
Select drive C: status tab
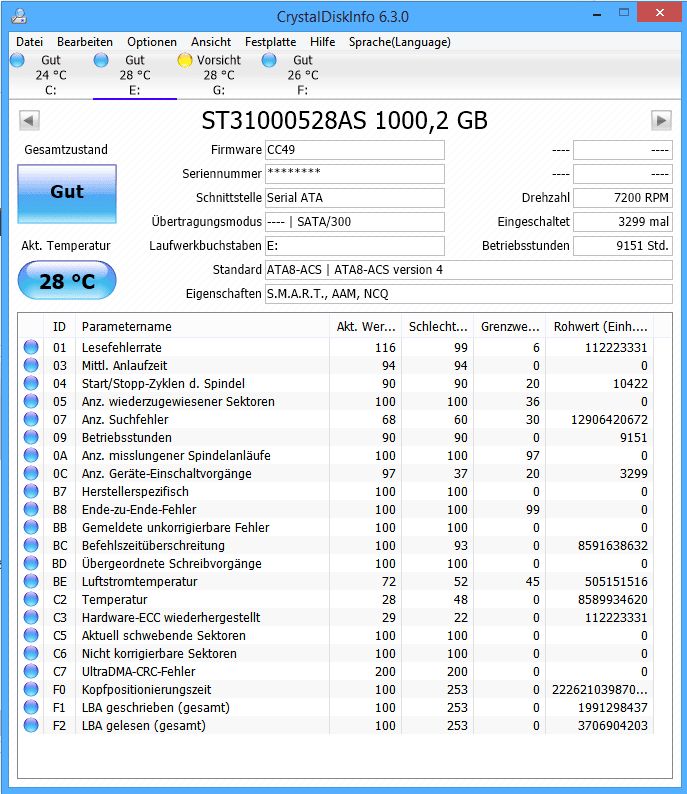(51, 75)
